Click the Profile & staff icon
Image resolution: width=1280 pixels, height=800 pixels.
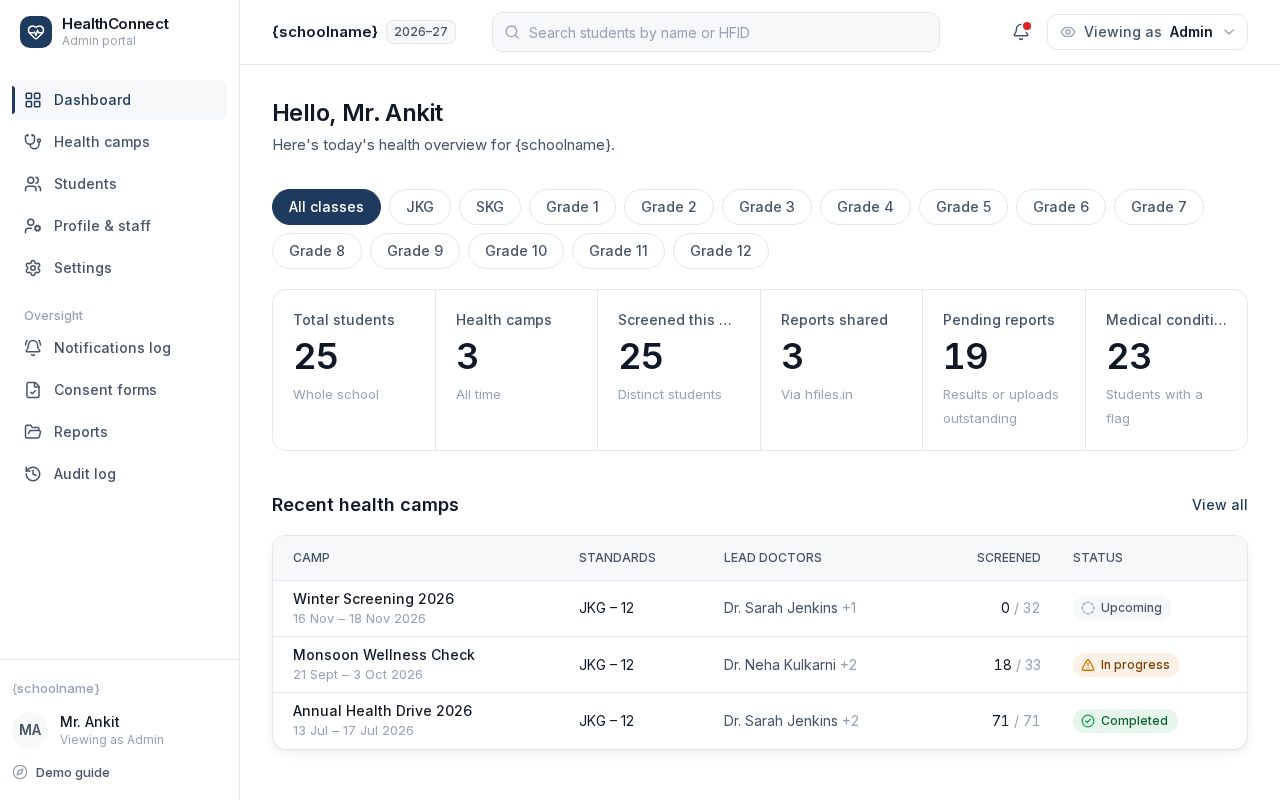[x=33, y=226]
